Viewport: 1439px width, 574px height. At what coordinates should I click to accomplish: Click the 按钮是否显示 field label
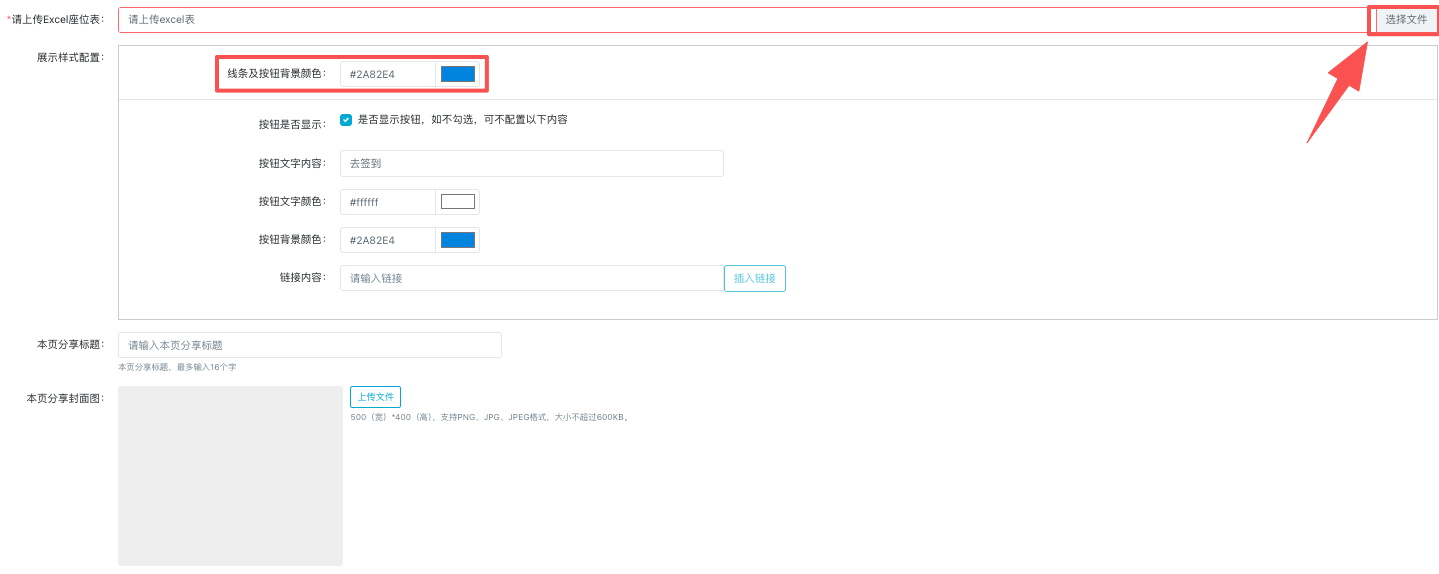pyautogui.click(x=291, y=125)
